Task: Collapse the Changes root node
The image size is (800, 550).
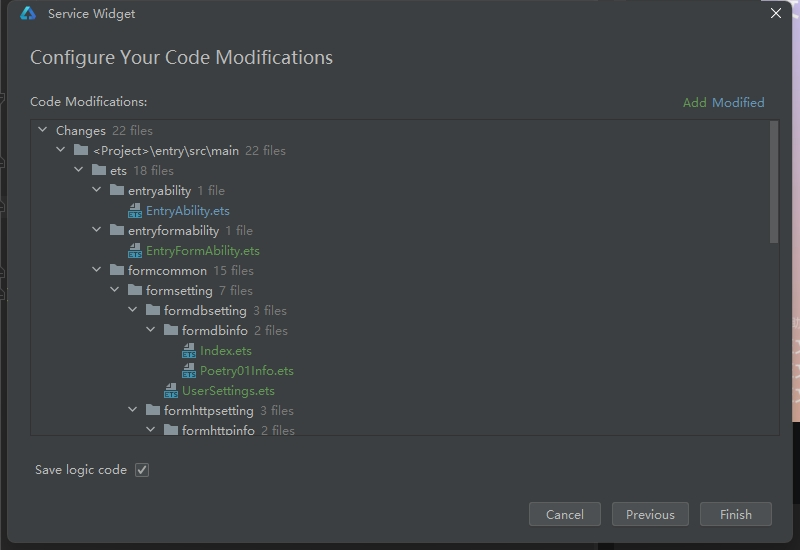Action: click(x=43, y=130)
